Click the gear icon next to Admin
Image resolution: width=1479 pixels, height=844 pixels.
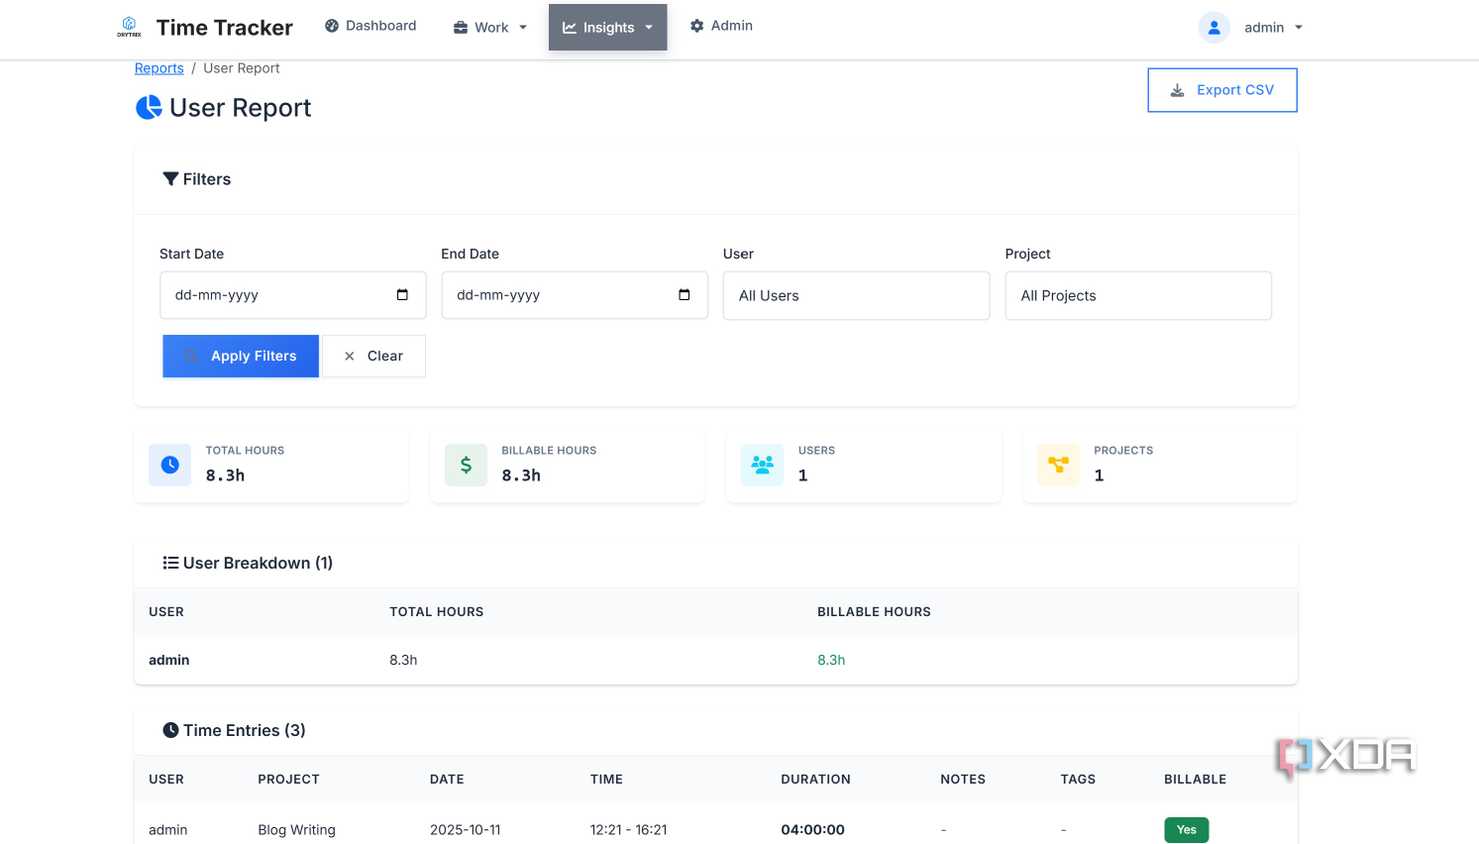(697, 26)
